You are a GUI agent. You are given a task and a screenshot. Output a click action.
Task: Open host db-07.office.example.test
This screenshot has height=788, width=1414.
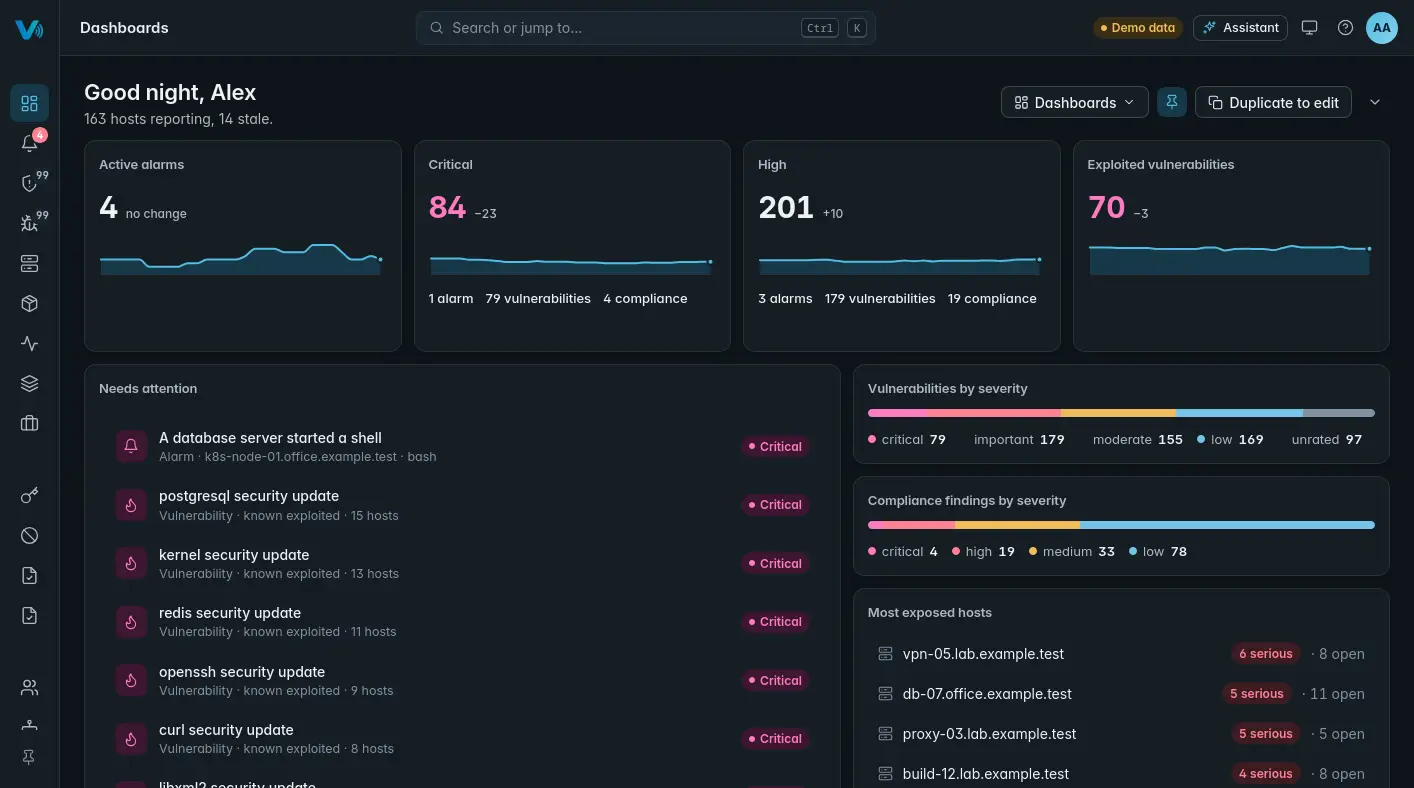pyautogui.click(x=1121, y=694)
